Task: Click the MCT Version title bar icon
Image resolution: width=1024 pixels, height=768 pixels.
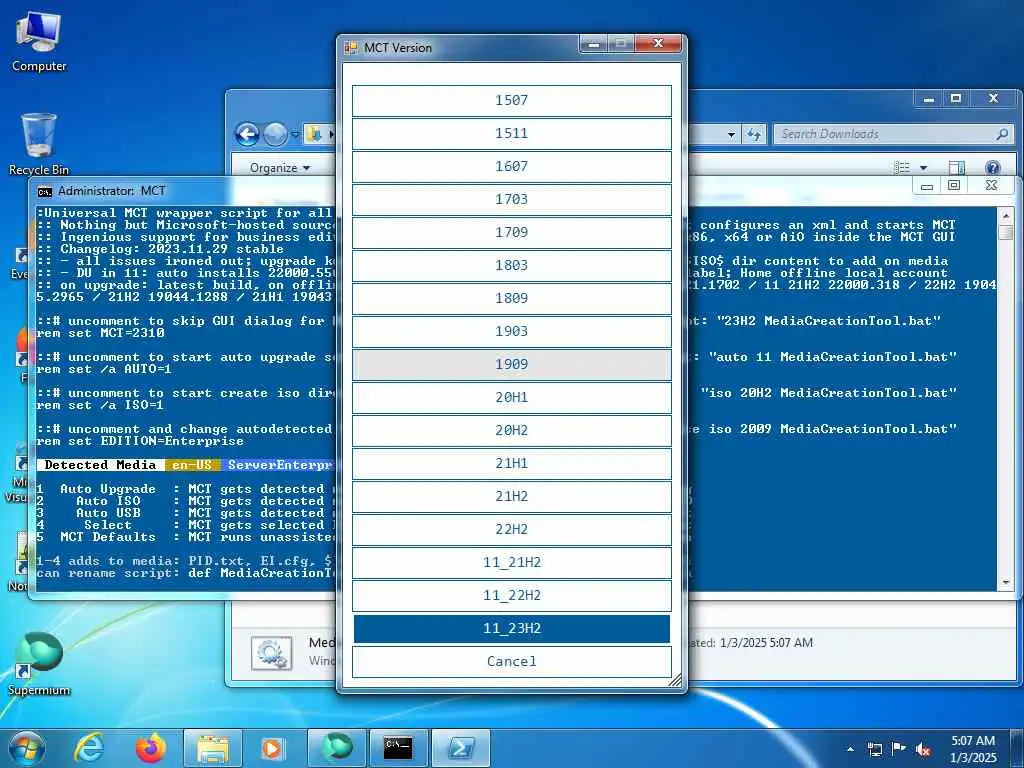Action: [351, 48]
